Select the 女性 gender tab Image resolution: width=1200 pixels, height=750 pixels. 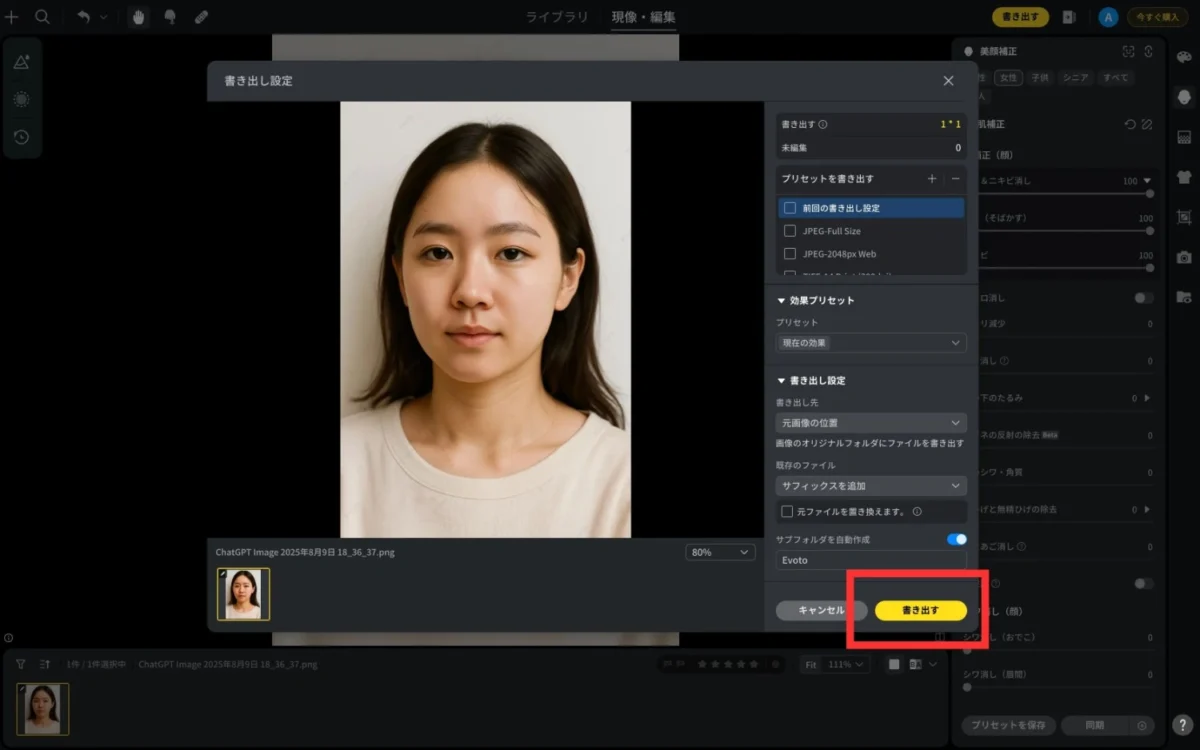coord(1009,77)
